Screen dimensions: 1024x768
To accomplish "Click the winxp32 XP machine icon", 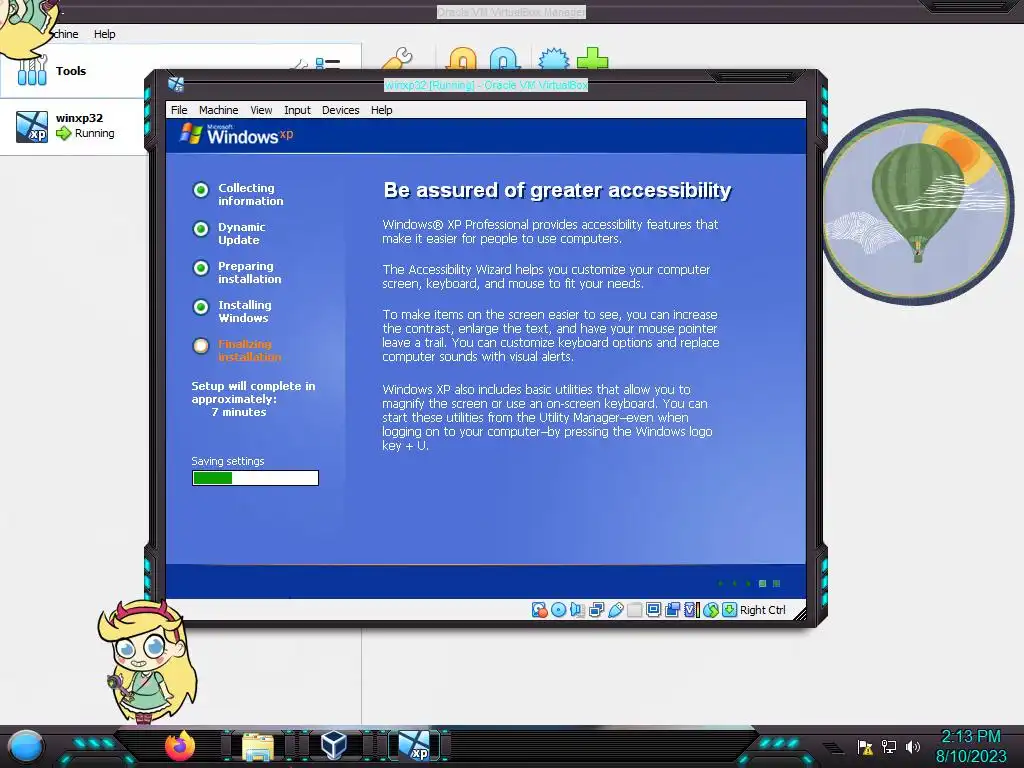I will click(32, 127).
